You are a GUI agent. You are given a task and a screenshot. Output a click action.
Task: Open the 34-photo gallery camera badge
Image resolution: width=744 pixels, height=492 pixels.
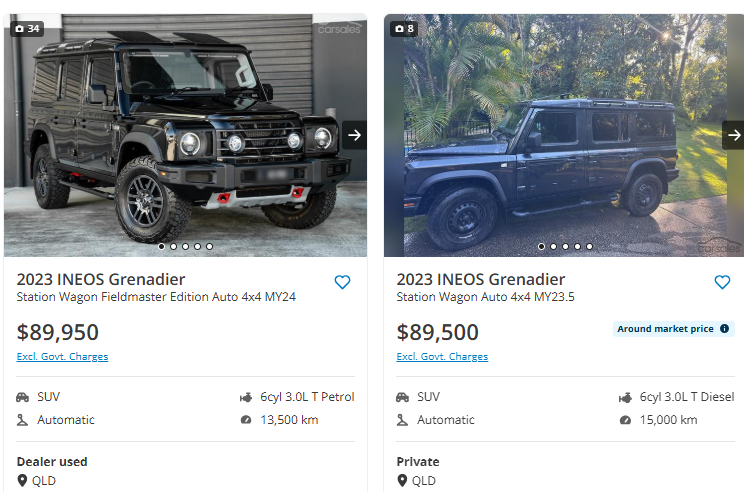pos(27,28)
